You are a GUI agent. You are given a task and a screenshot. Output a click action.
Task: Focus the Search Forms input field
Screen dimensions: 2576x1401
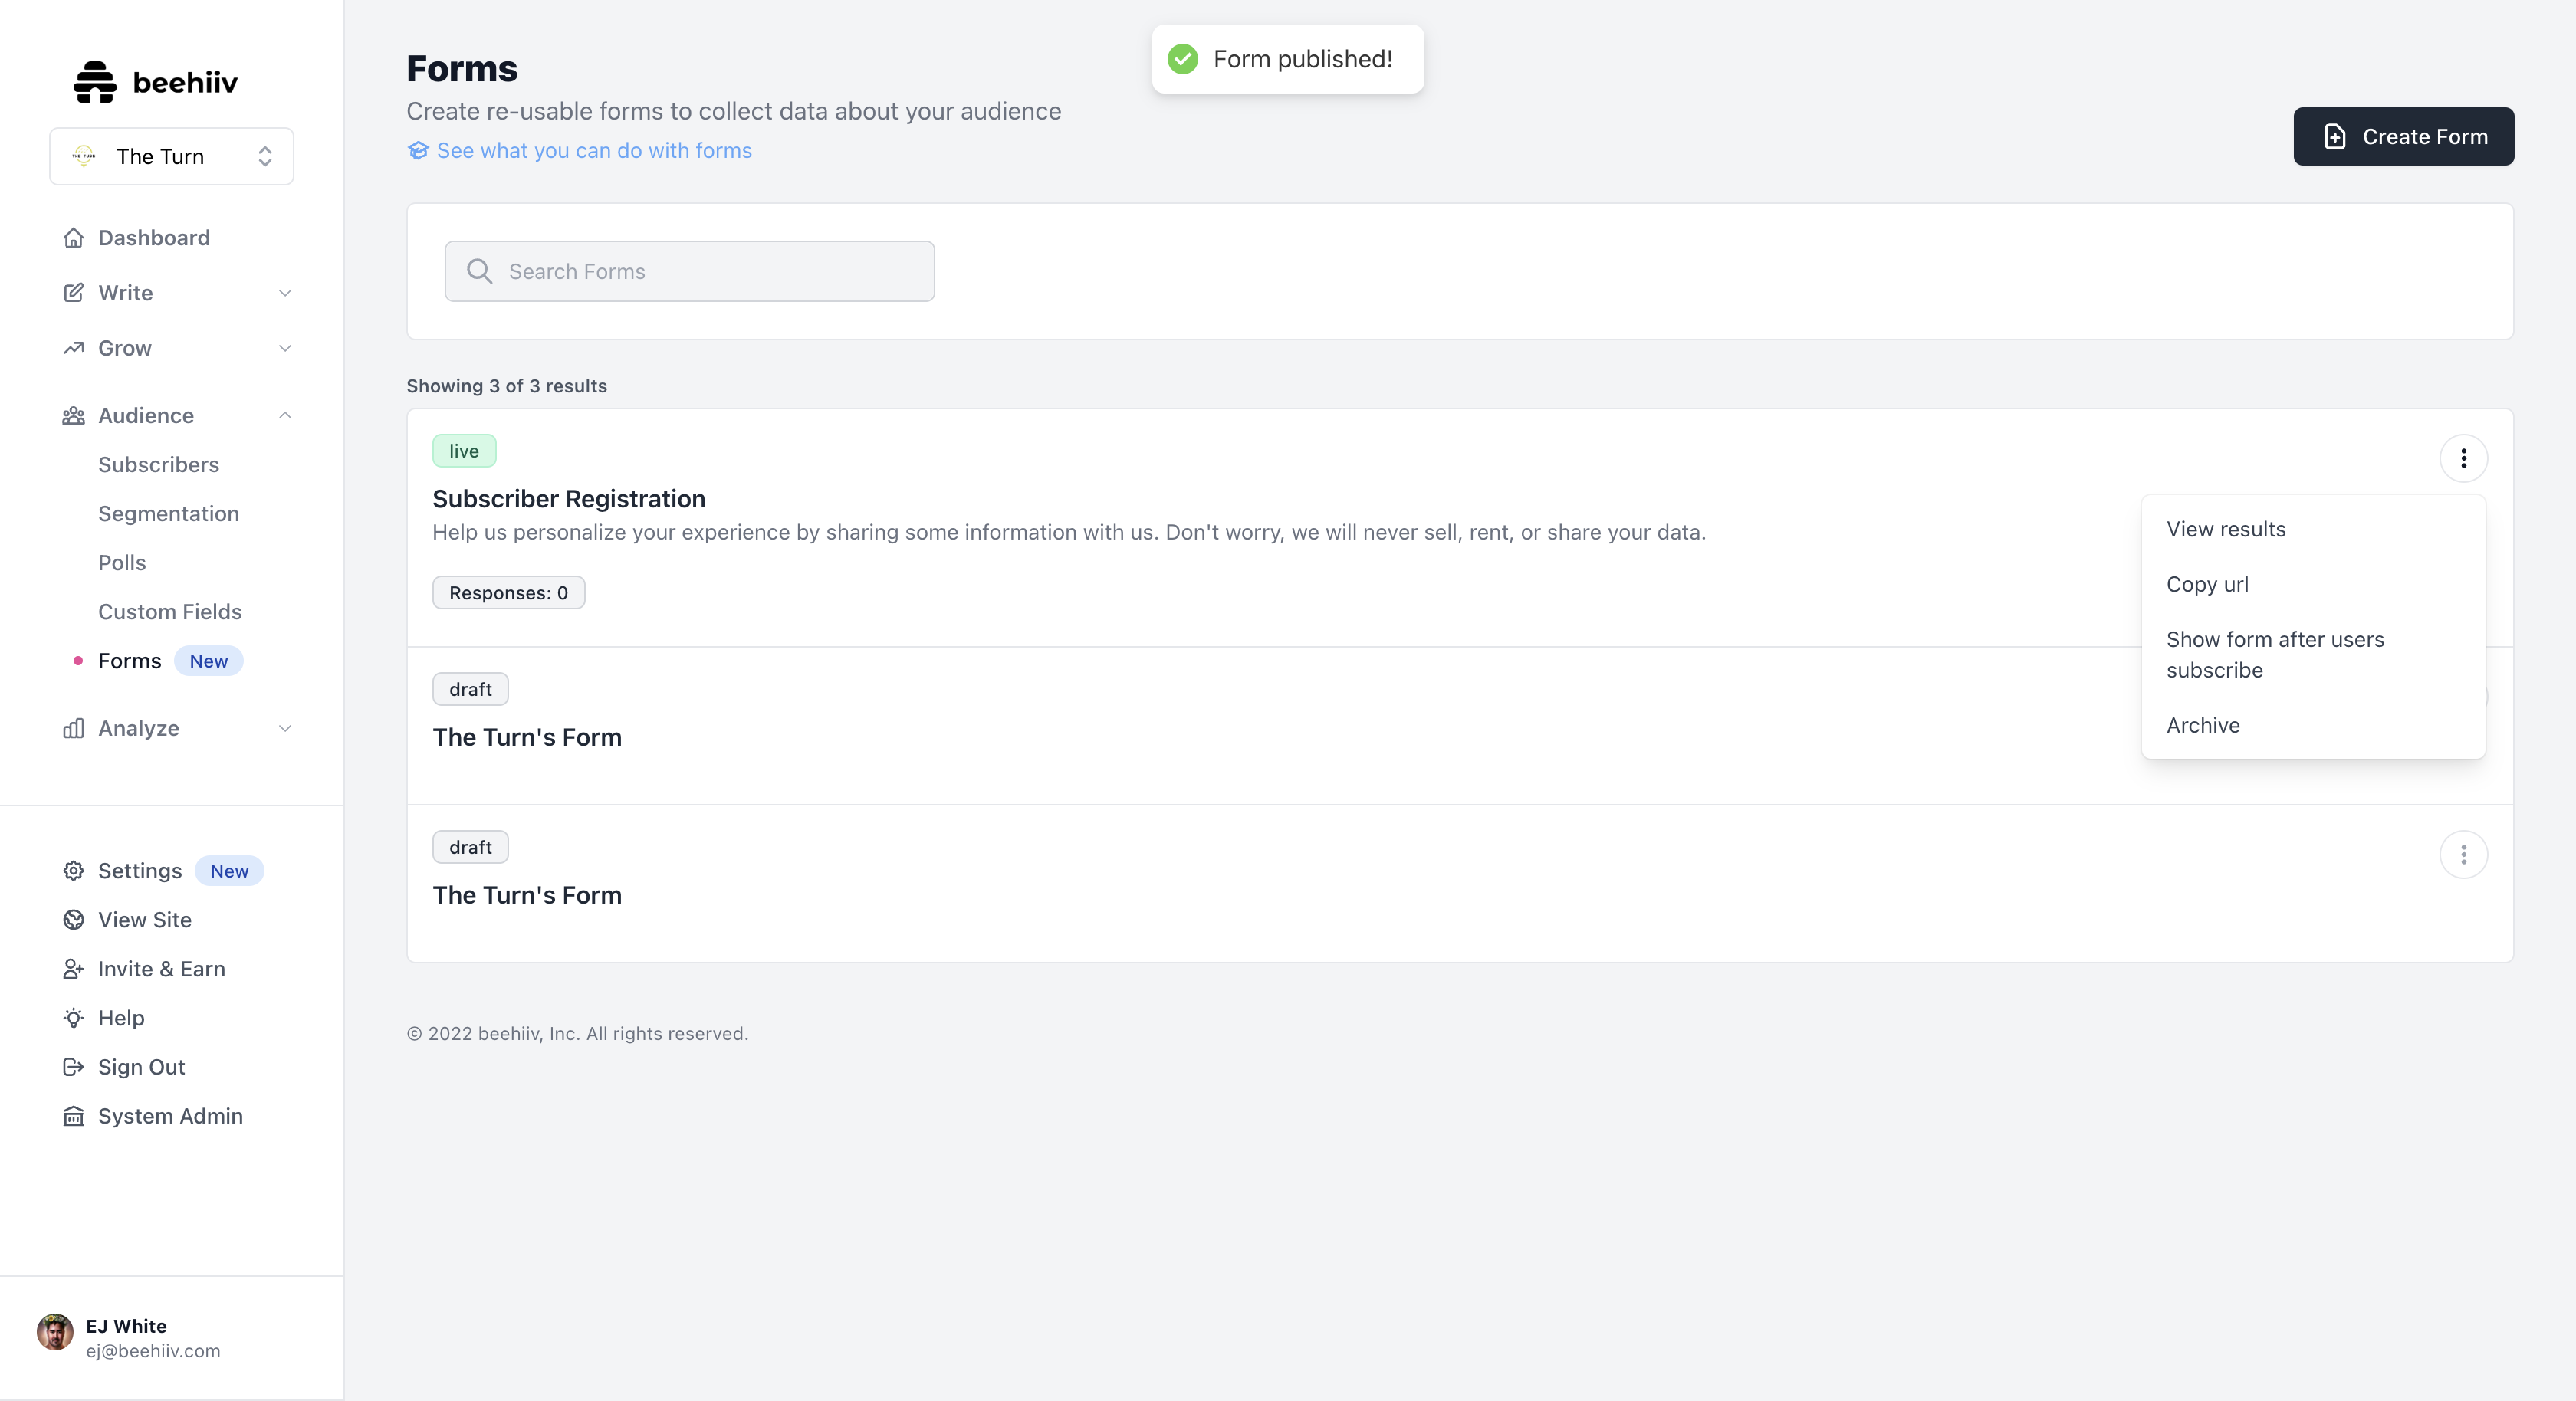690,271
